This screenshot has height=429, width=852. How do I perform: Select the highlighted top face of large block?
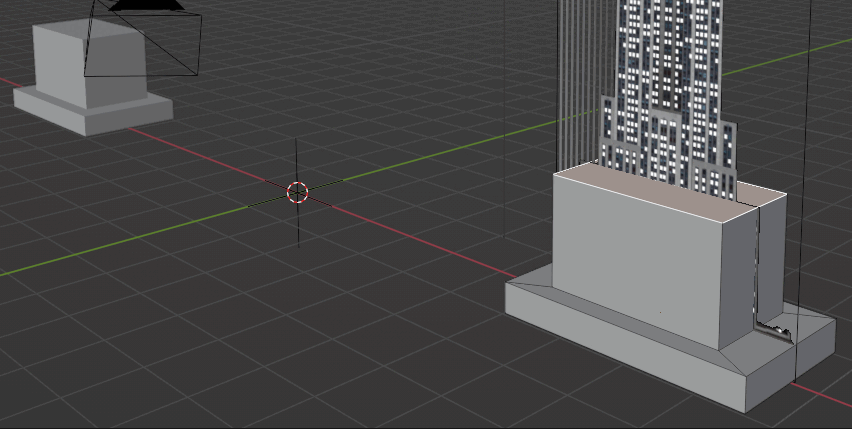coord(669,188)
